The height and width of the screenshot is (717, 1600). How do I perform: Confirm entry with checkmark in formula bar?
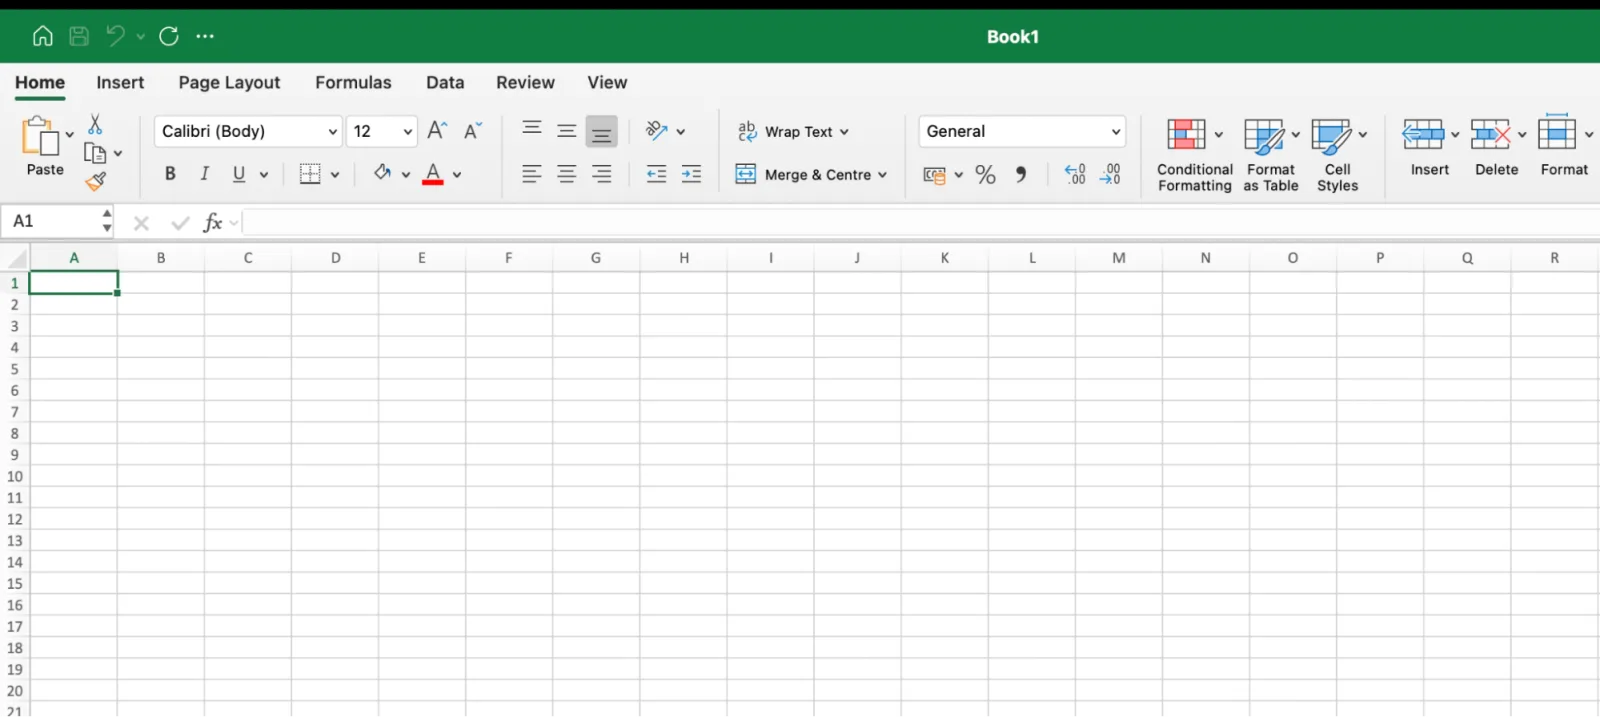point(180,223)
